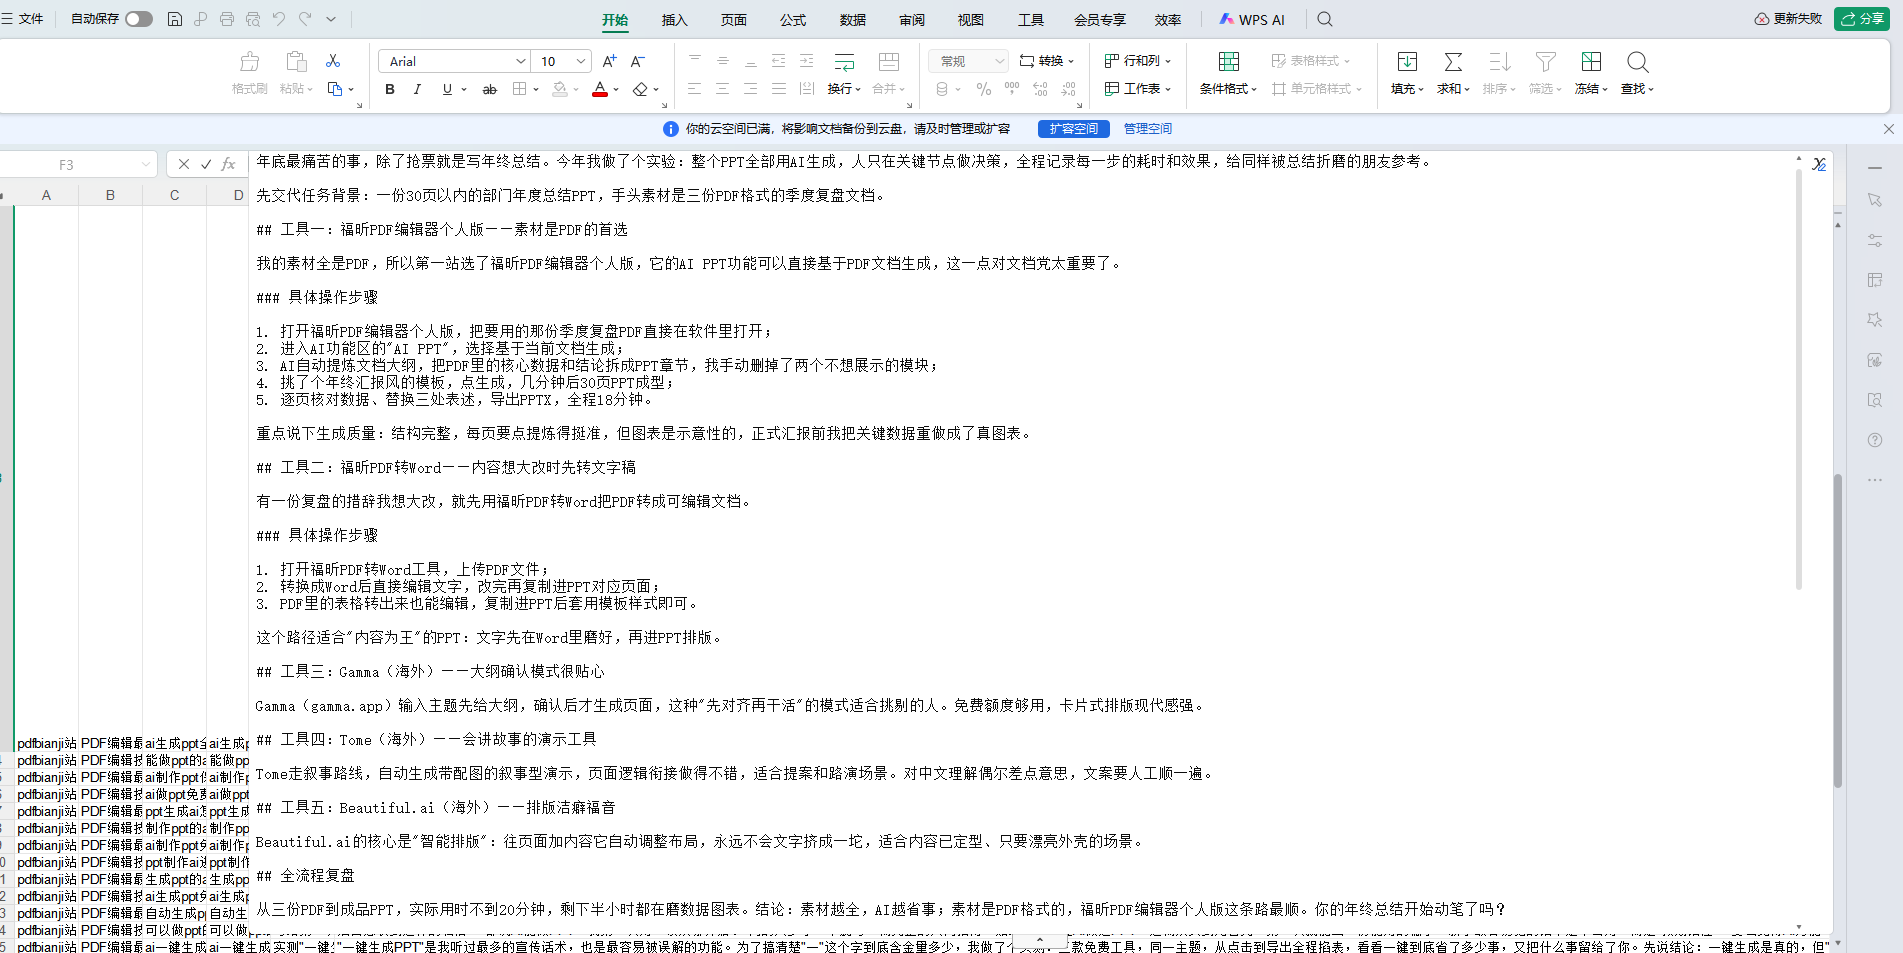1903x953 pixels.
Task: Add thousands separator number style
Action: [x=1012, y=89]
